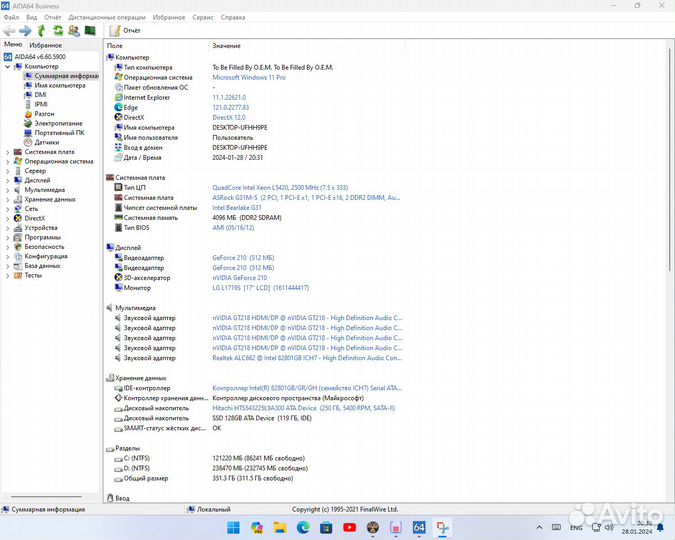Open the Windows Start button
Viewport: 675px width, 540px height.
pos(233,527)
